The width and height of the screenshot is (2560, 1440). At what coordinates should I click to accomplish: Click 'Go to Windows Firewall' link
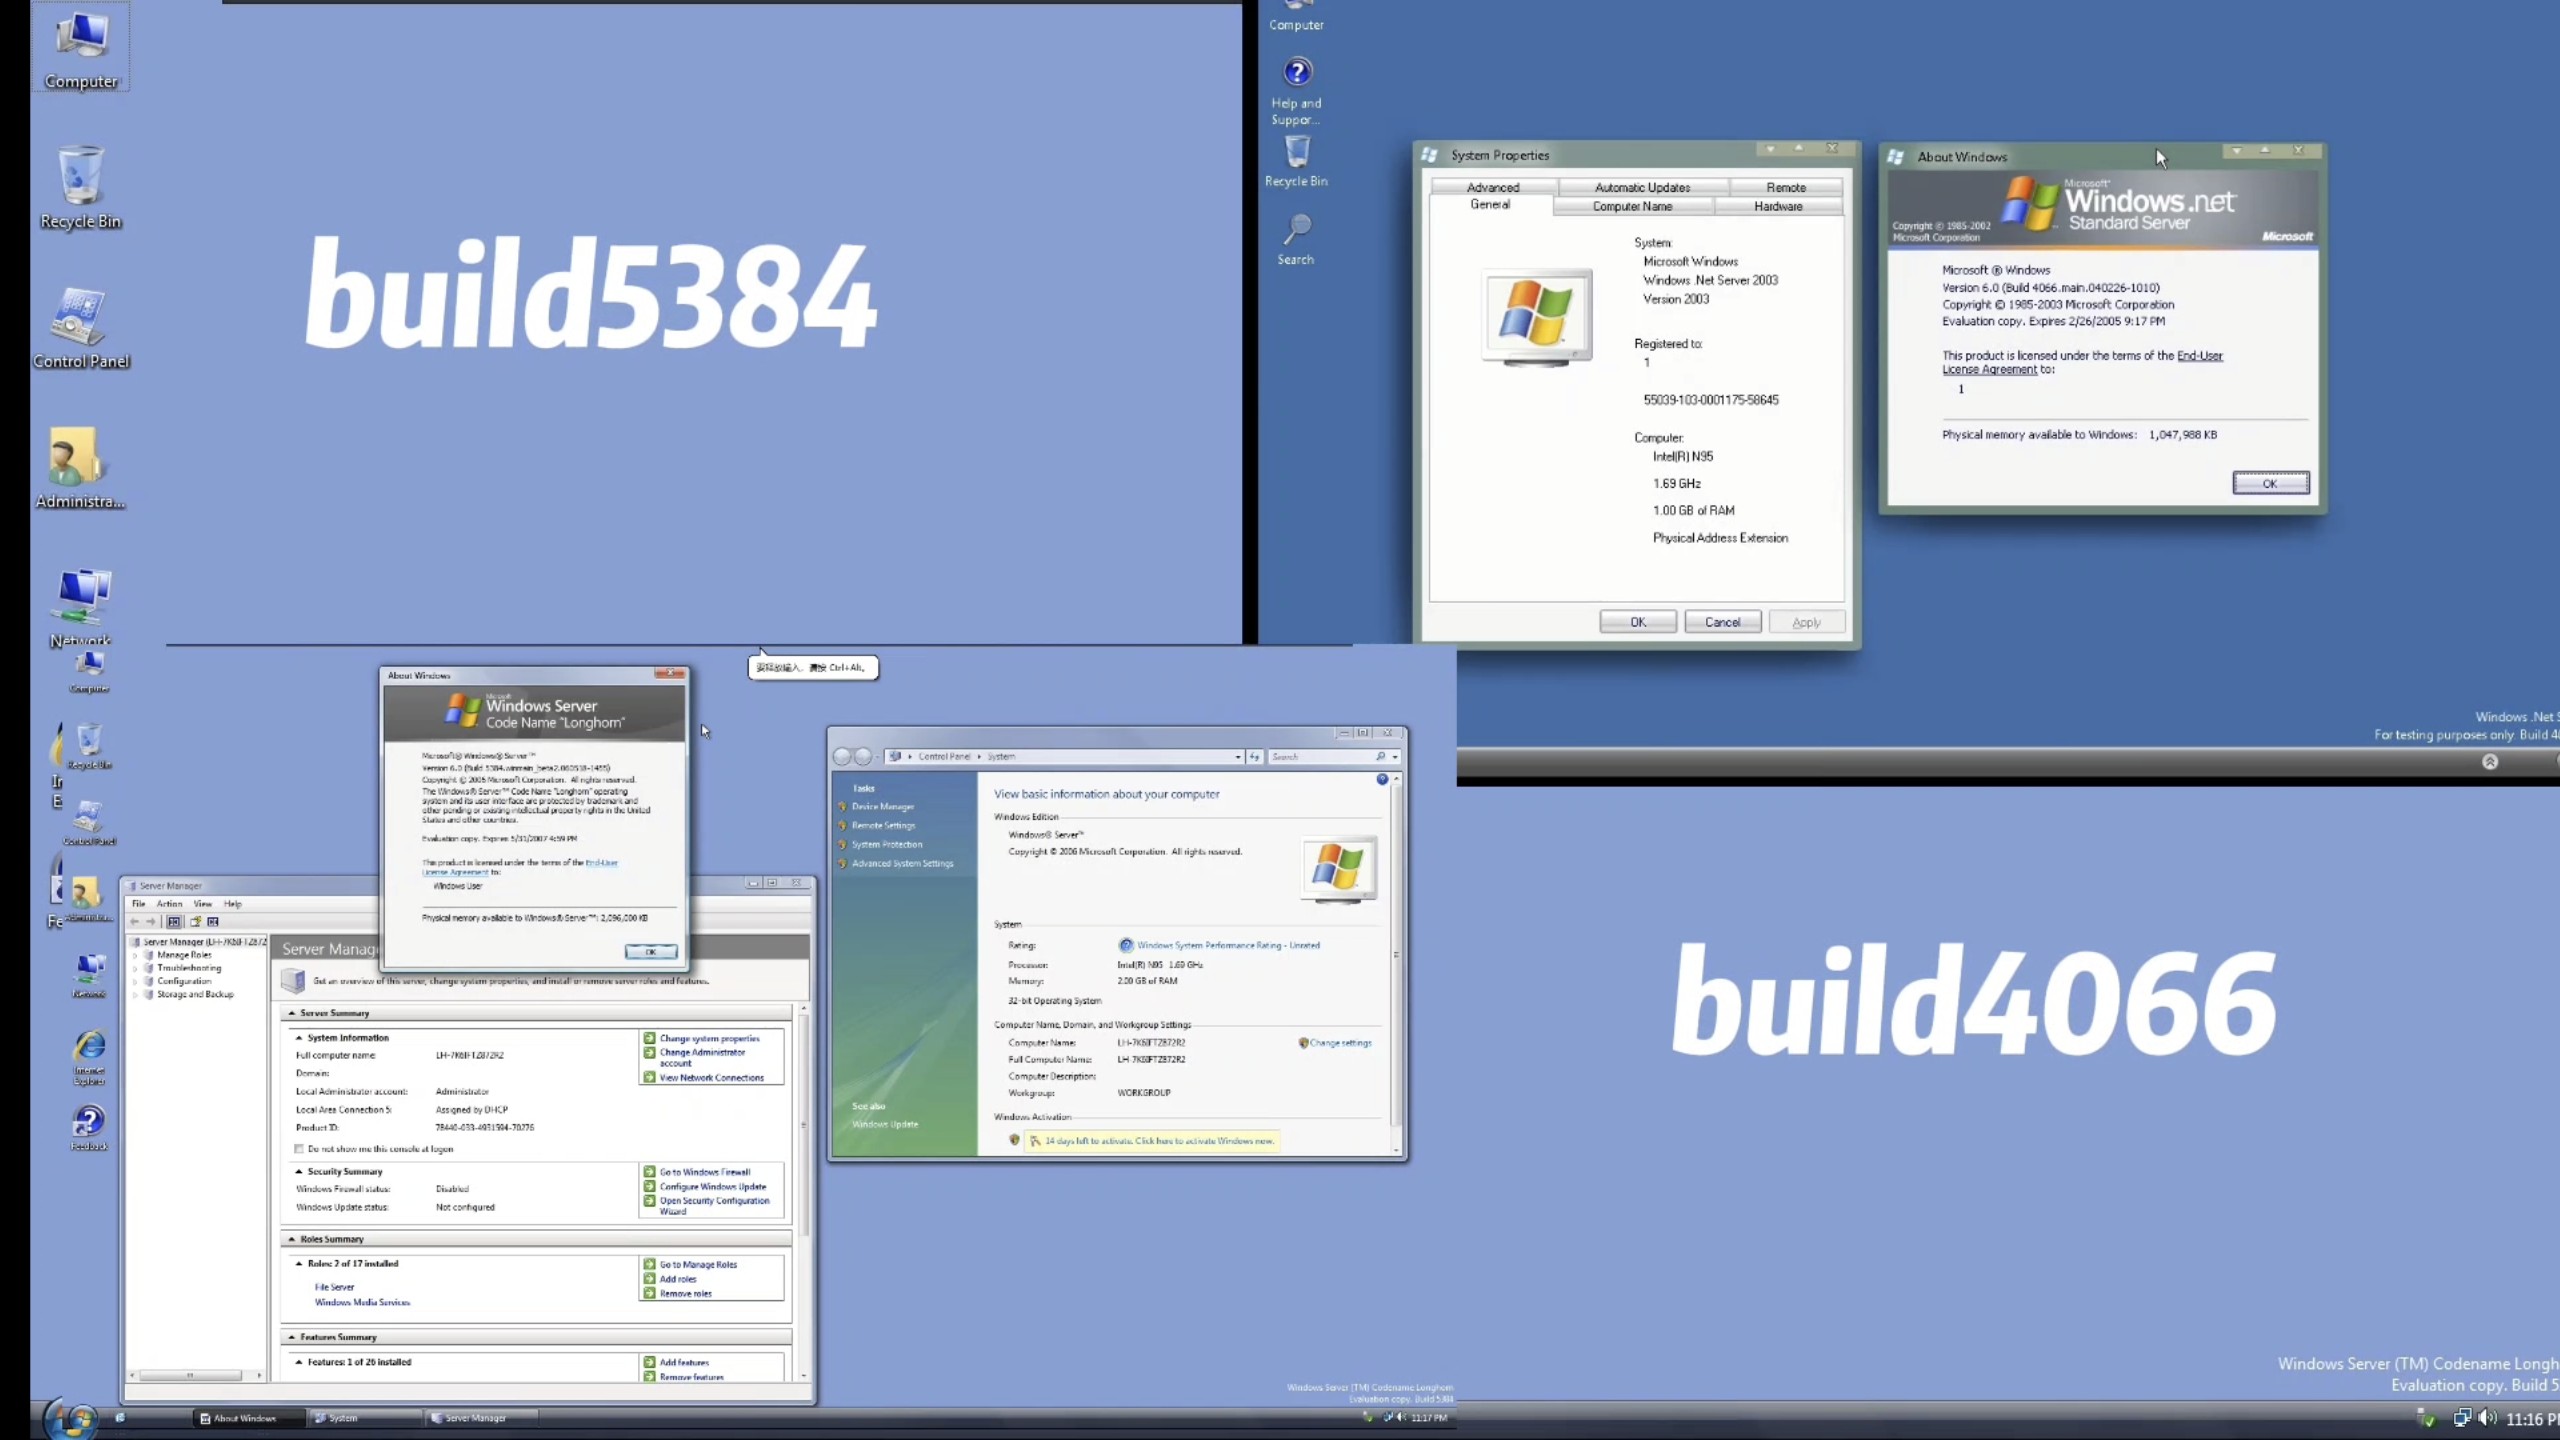(x=704, y=1172)
